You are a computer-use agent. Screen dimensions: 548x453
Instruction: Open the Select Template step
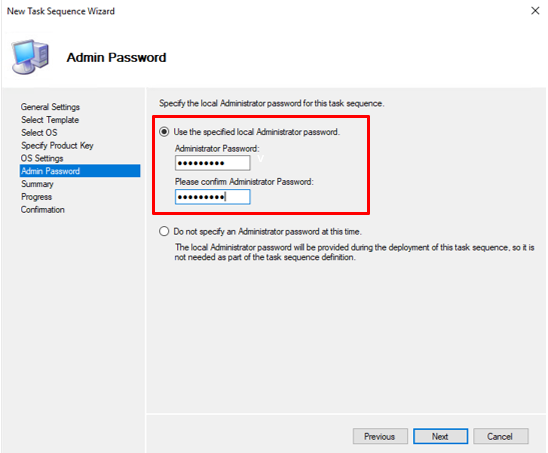pos(50,120)
